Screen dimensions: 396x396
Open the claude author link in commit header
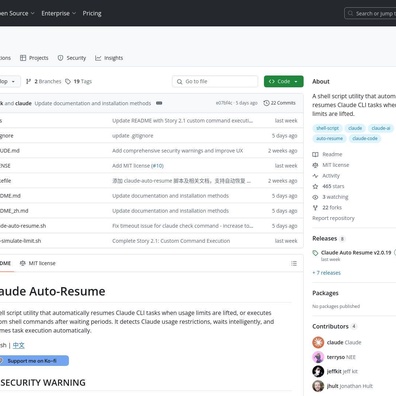coord(23,103)
